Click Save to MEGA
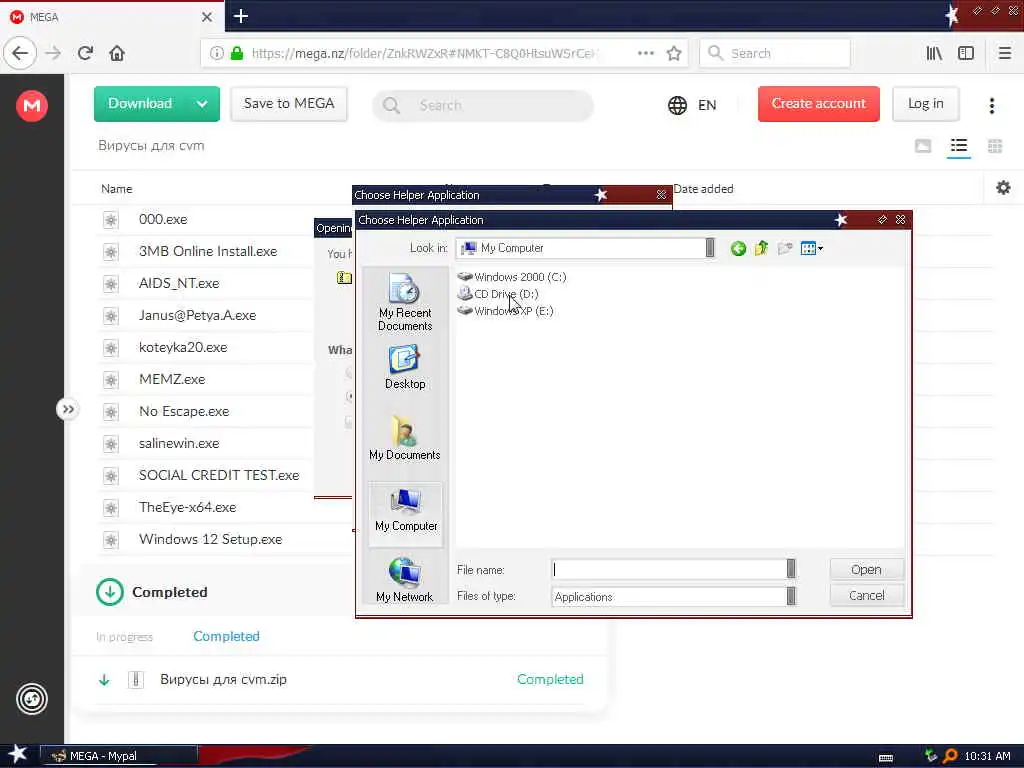 click(x=289, y=104)
